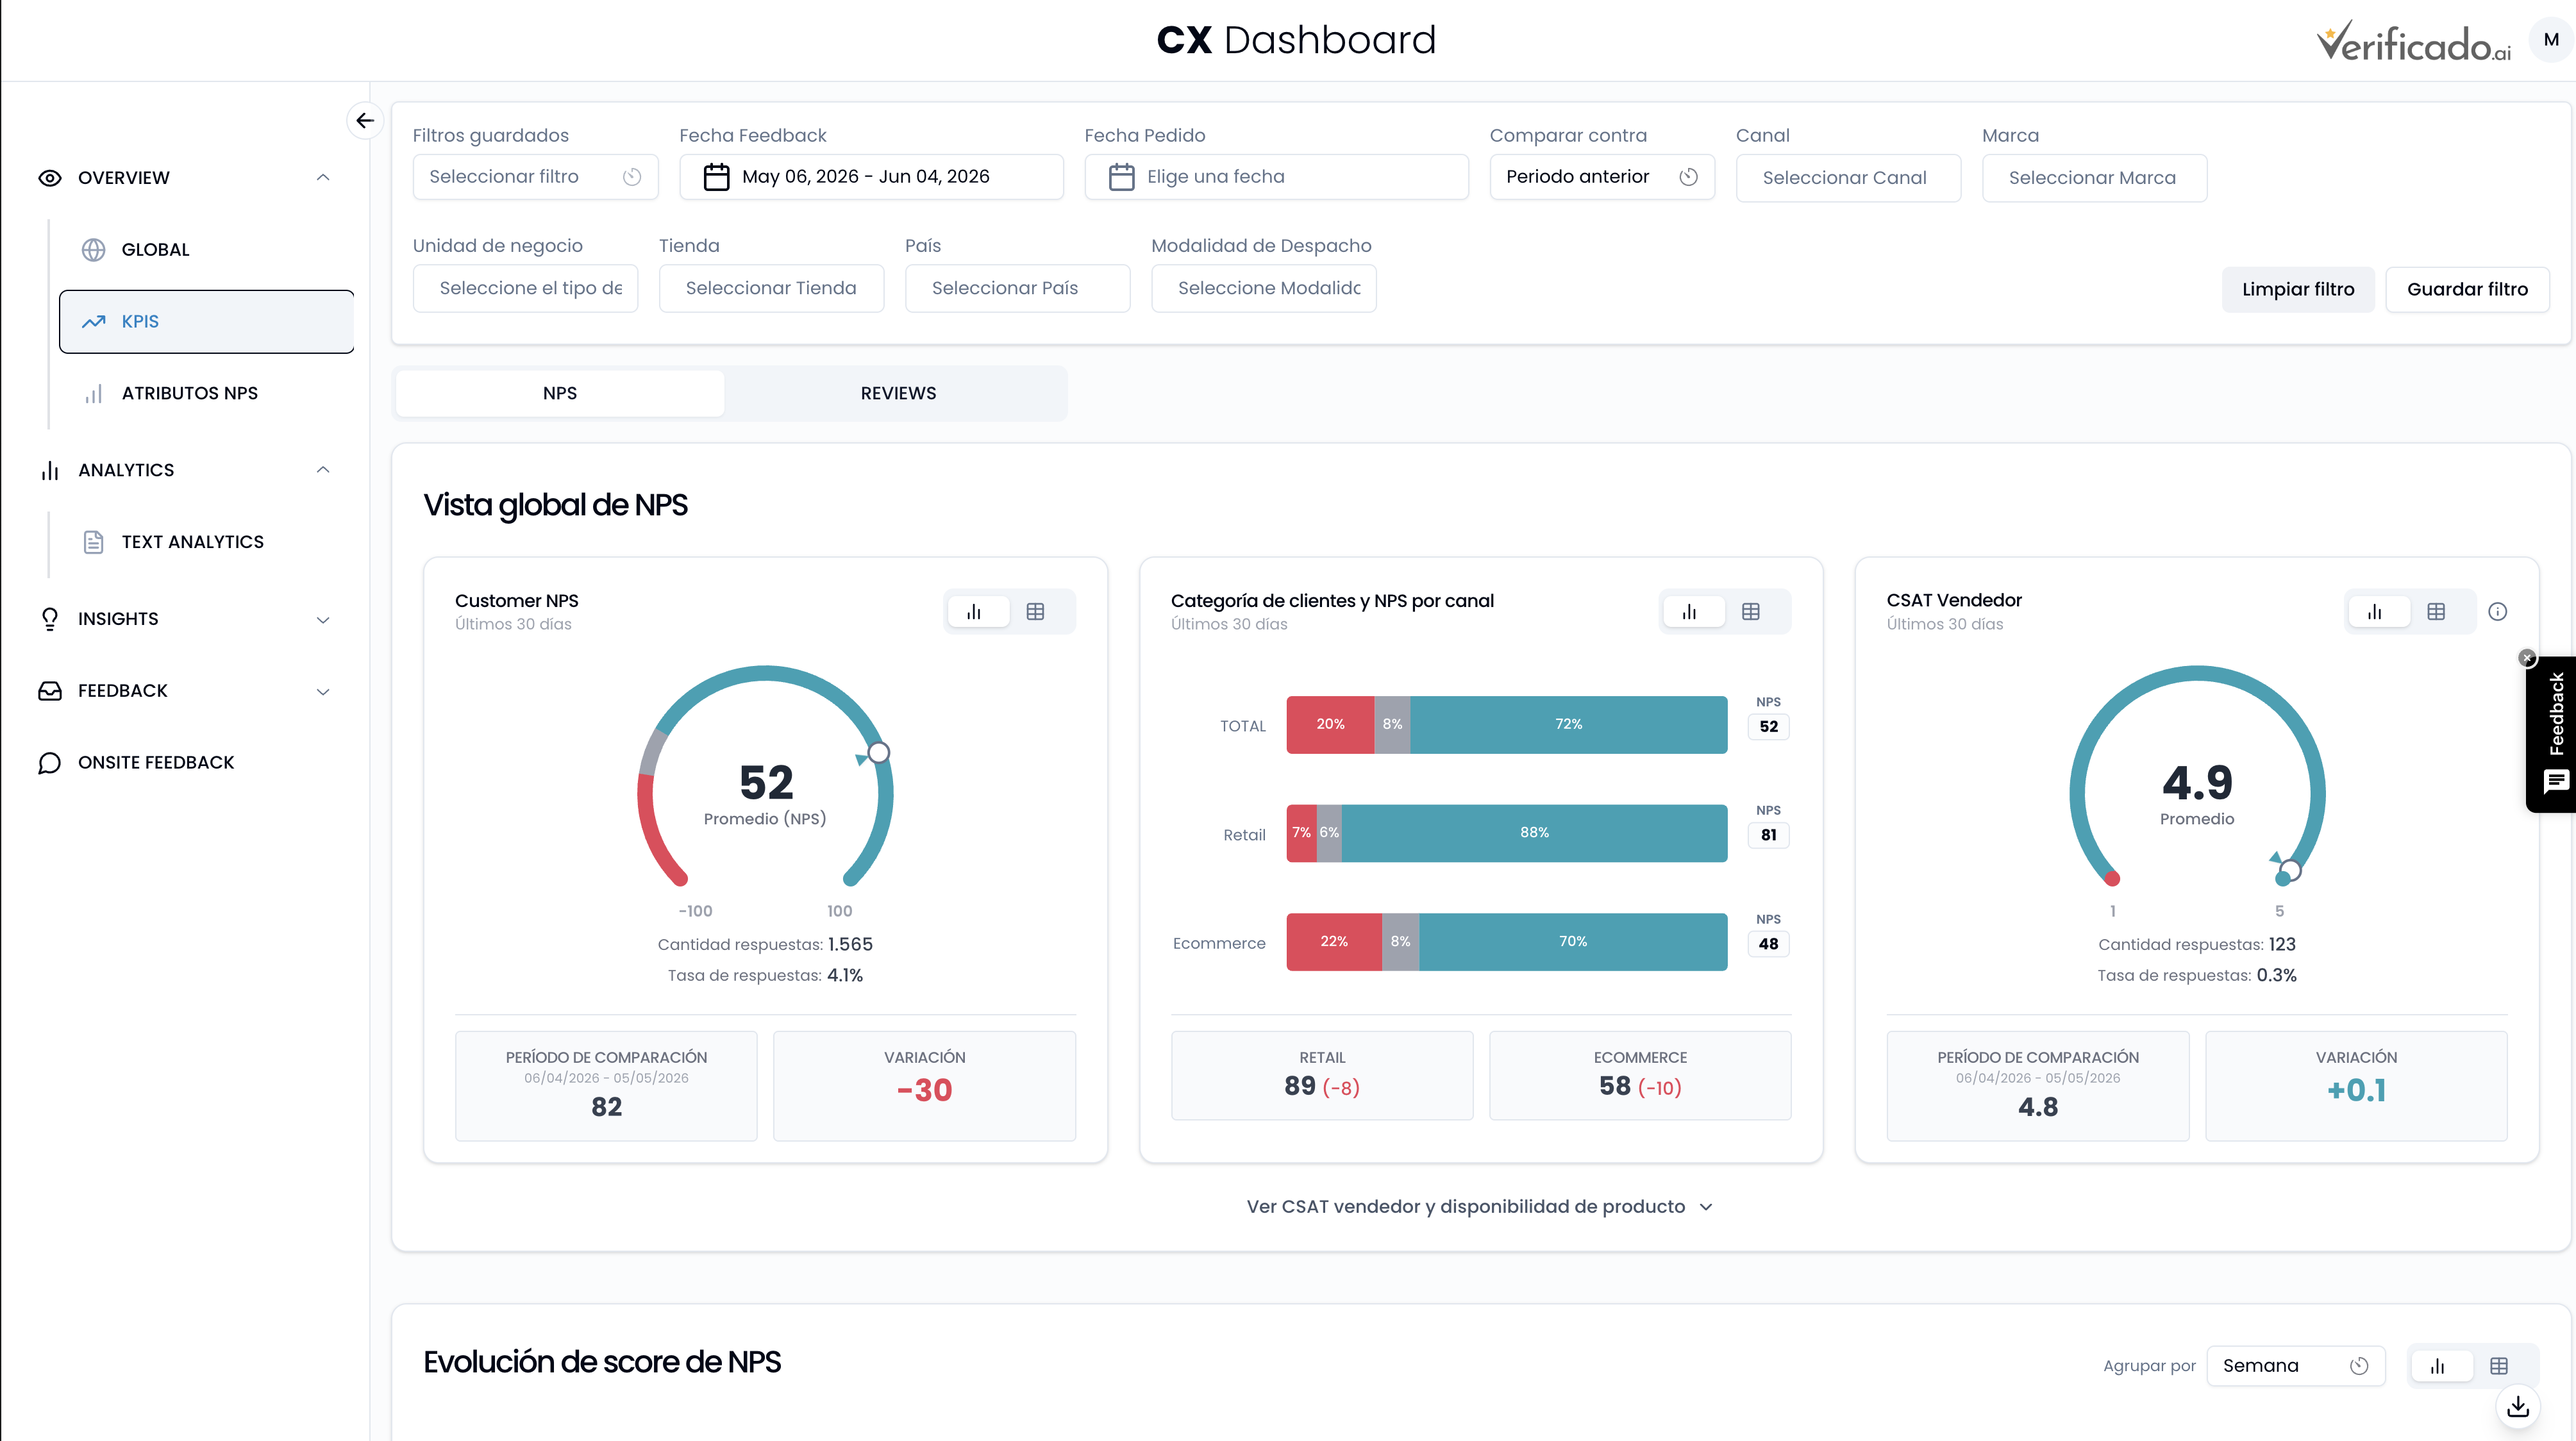Viewport: 2576px width, 1441px height.
Task: Click Limpiar filtro button
Action: 2297,289
